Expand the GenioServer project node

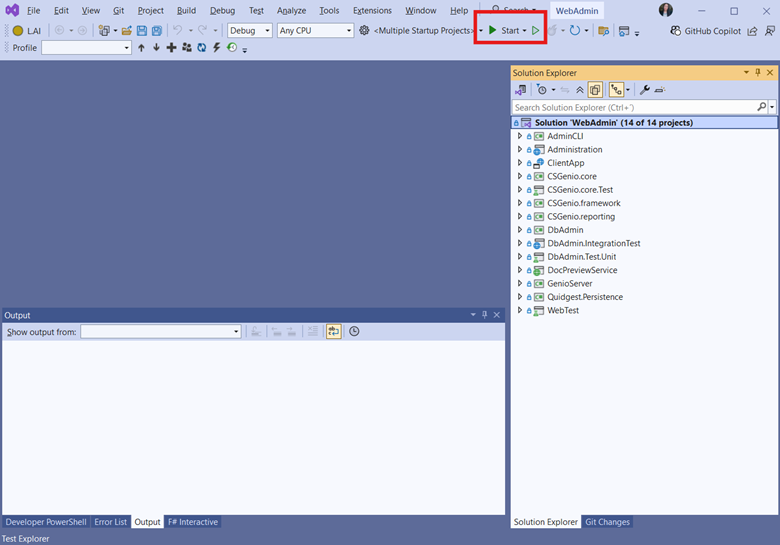tap(519, 283)
